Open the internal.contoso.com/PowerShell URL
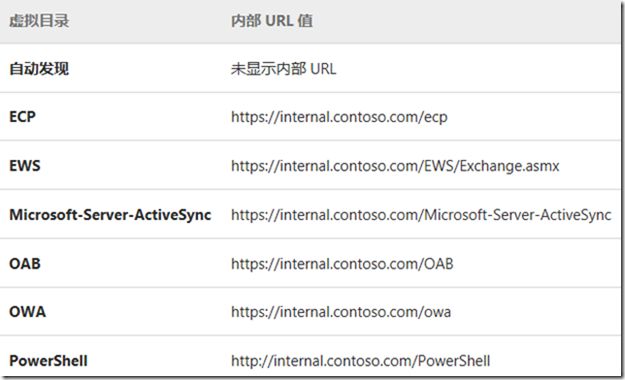This screenshot has width=625, height=380. pyautogui.click(x=360, y=361)
